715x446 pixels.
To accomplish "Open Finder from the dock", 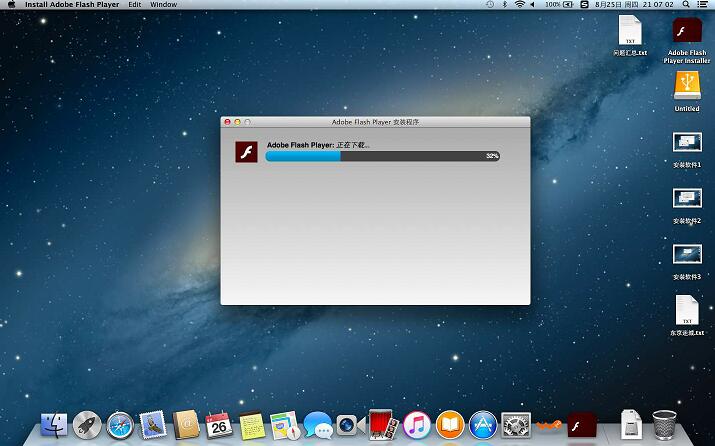I will pyautogui.click(x=54, y=425).
